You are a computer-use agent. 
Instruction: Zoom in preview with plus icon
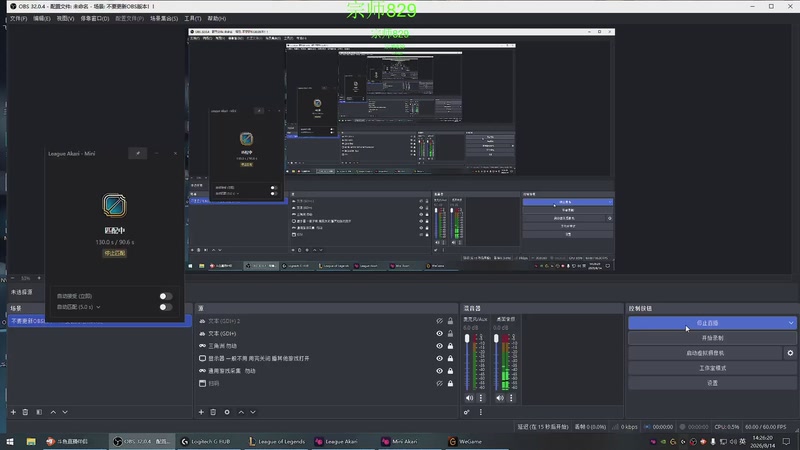click(39, 278)
